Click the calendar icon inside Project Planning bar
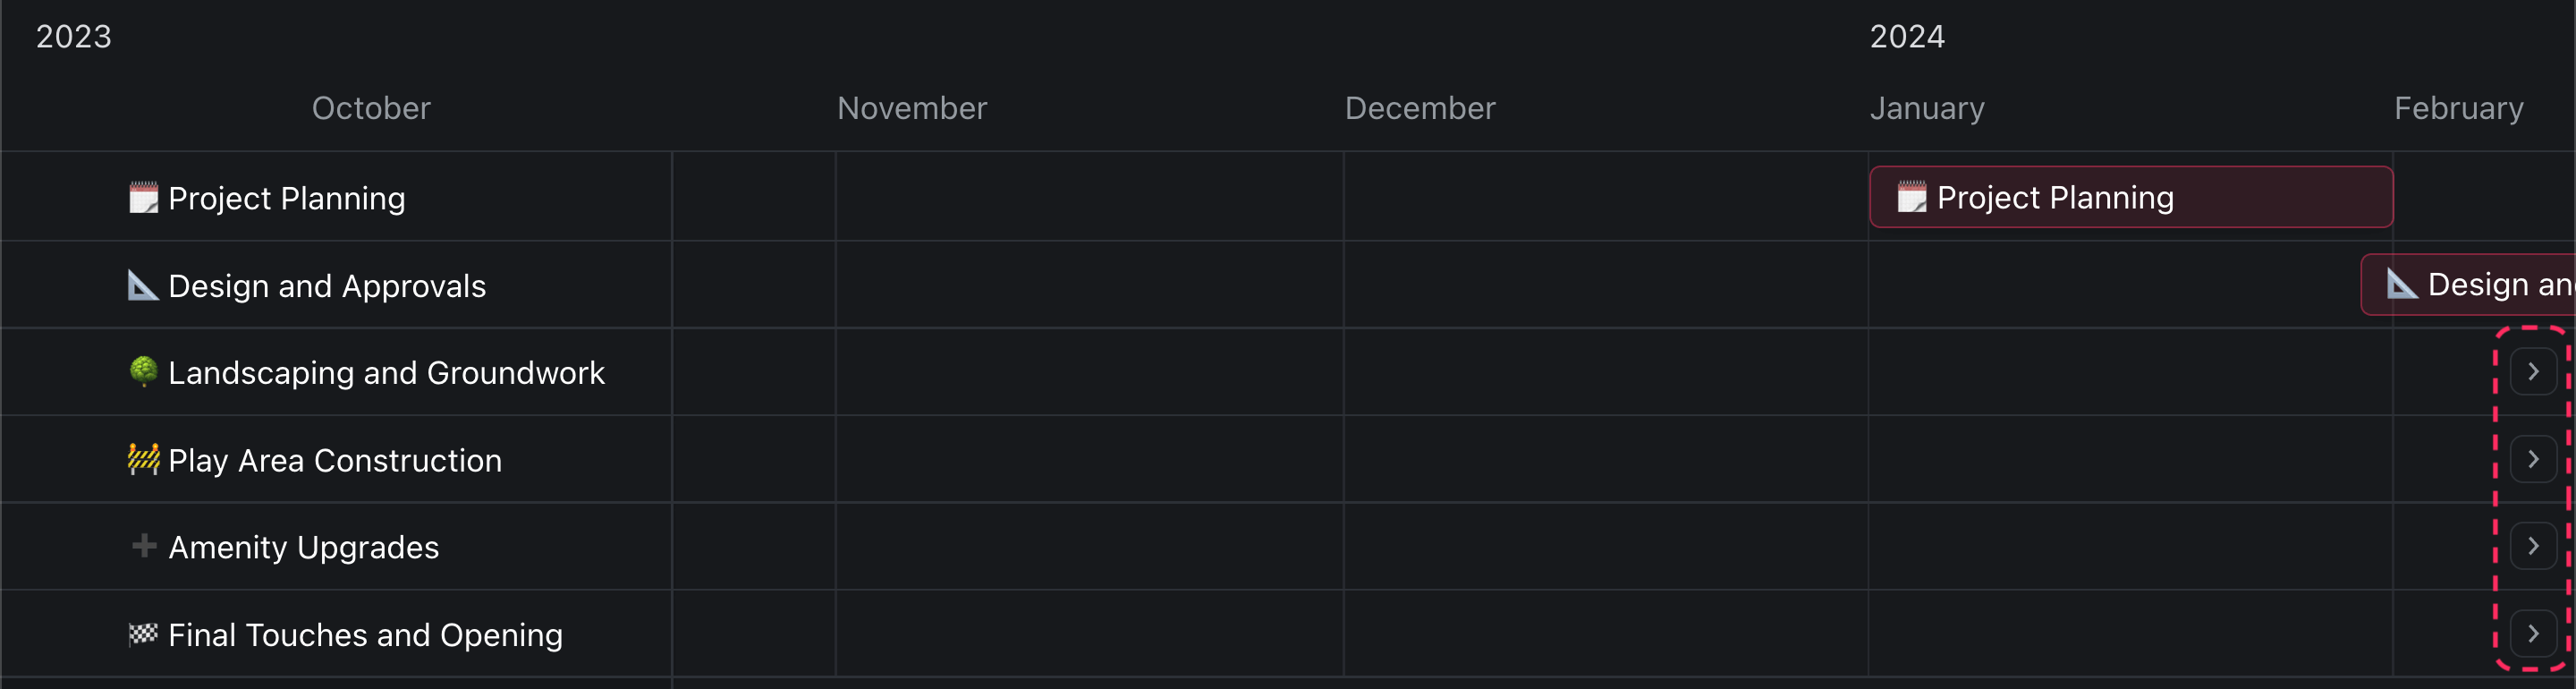Viewport: 2576px width, 689px height. click(x=1911, y=197)
